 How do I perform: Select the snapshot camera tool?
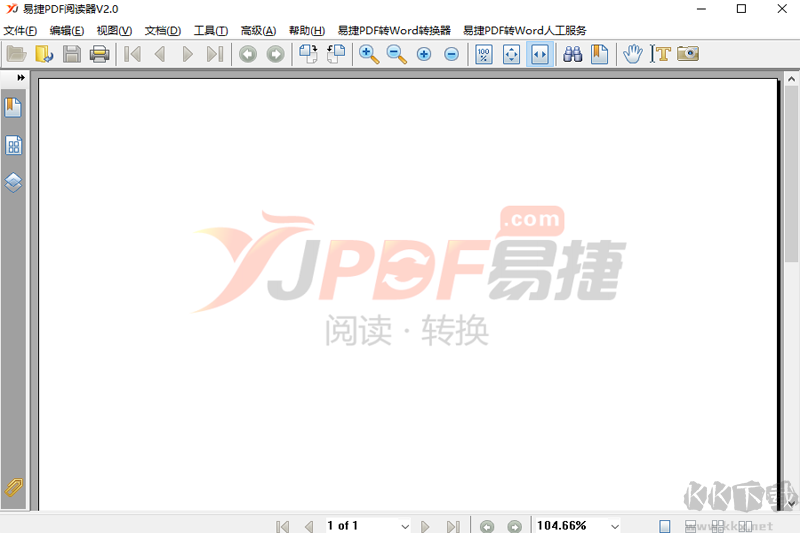(x=688, y=54)
